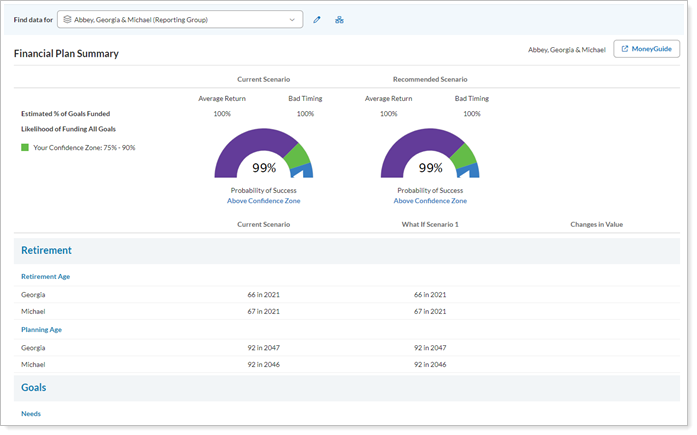Click the Retirement Age subheading
This screenshot has height=435, width=697.
coord(45,276)
